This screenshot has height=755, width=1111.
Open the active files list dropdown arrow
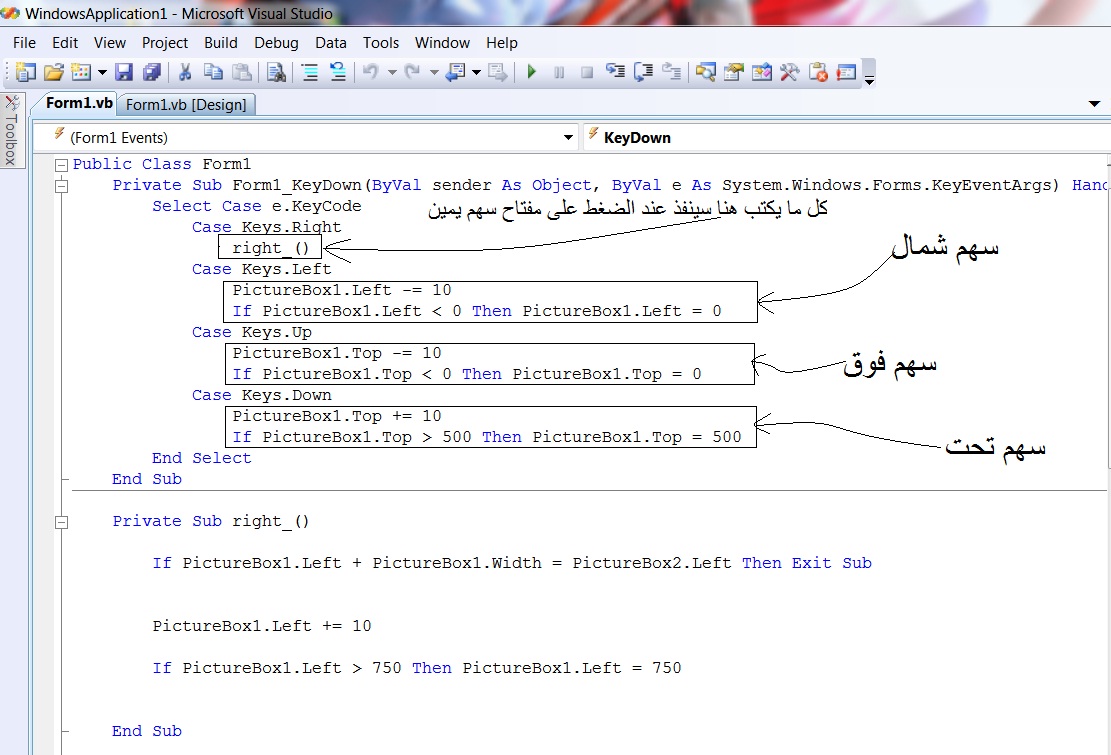pyautogui.click(x=1094, y=104)
